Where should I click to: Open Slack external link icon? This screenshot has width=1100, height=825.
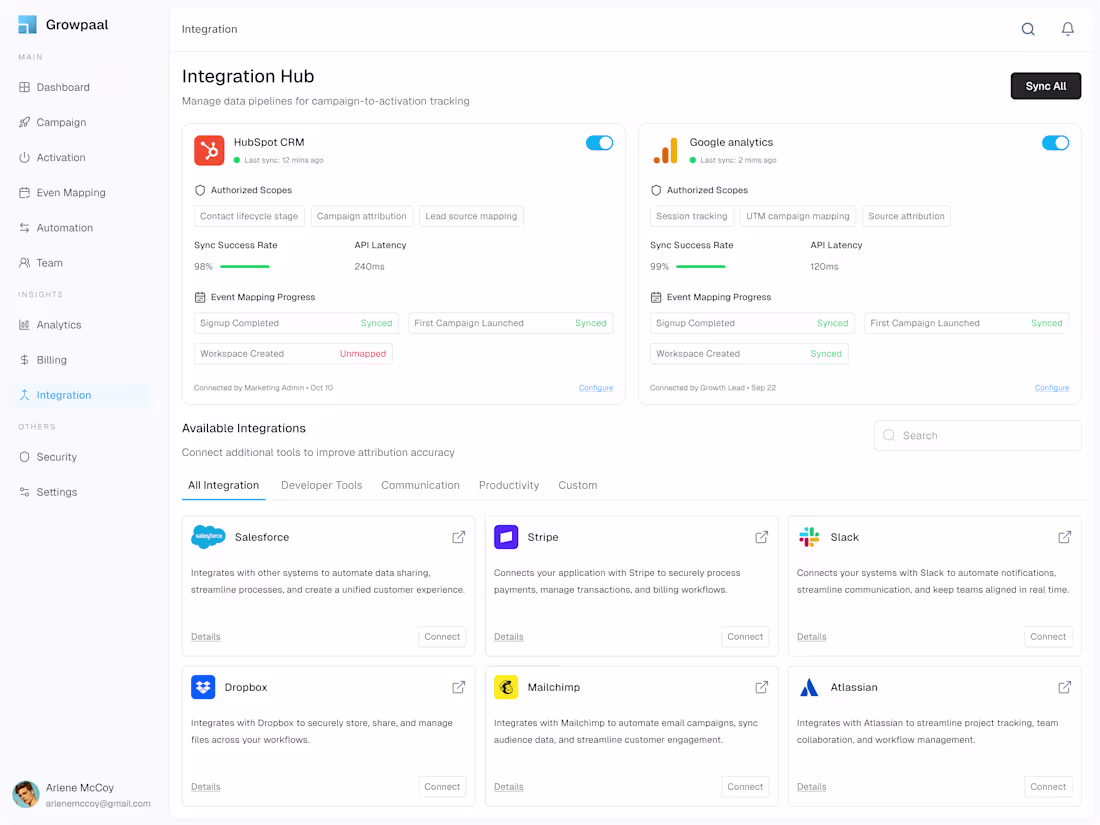[1064, 537]
